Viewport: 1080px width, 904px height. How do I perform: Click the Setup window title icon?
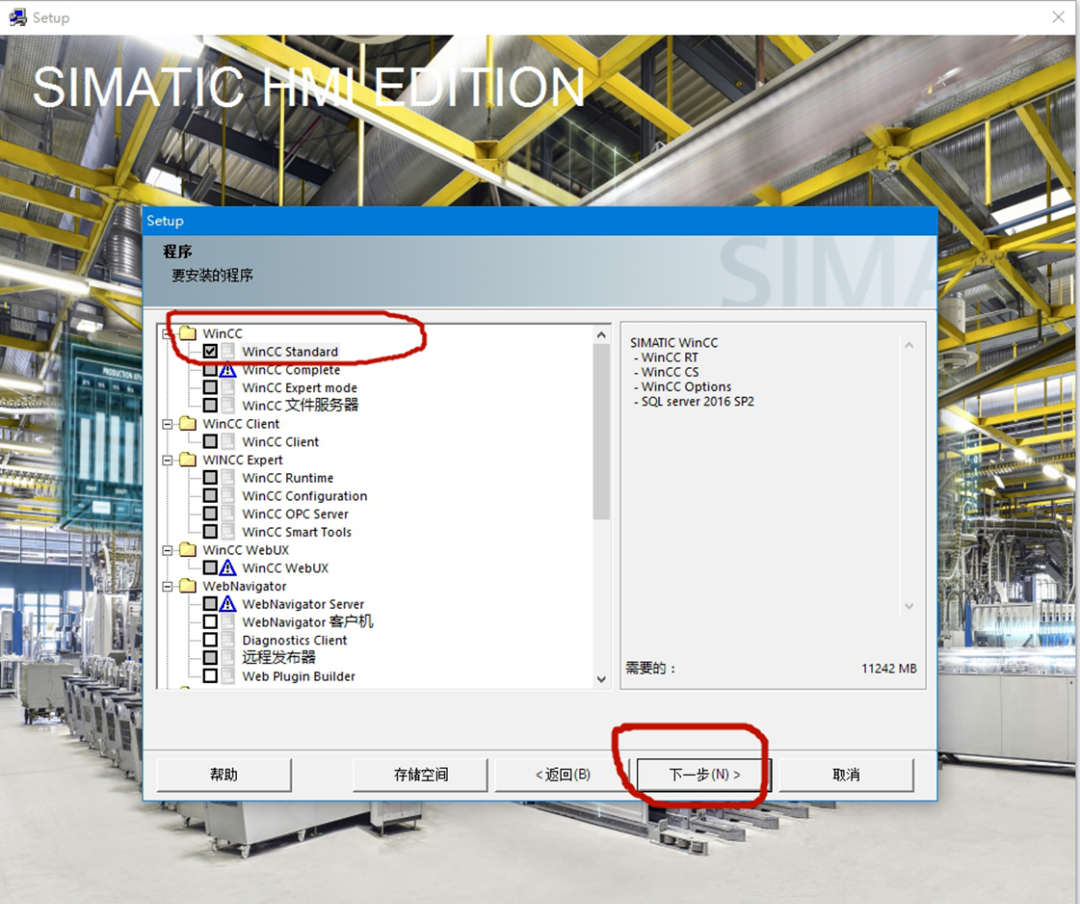click(x=17, y=17)
